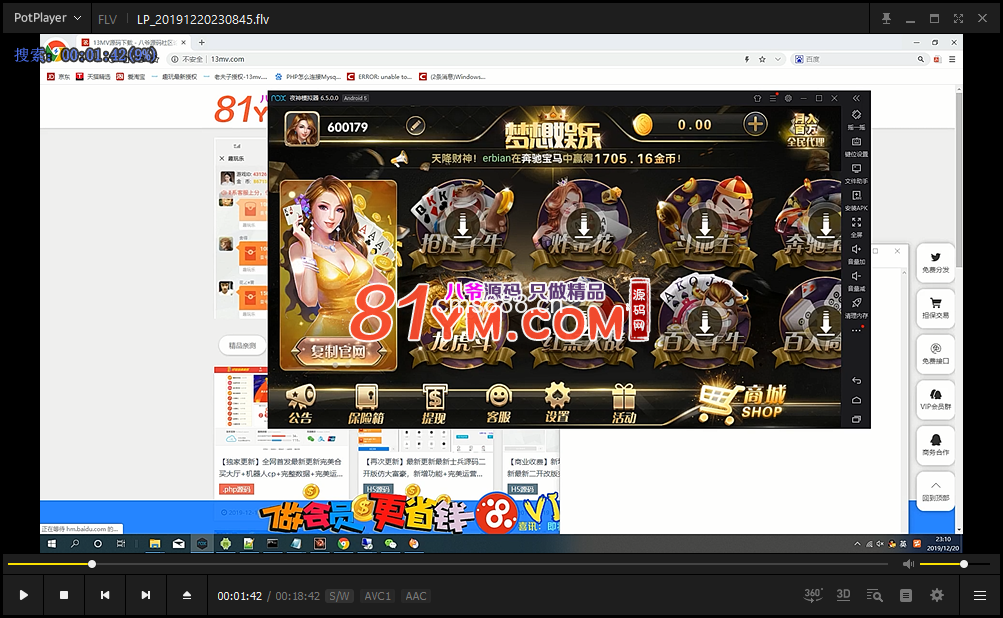Expand the Nox sidebar more (...) options
The height and width of the screenshot is (618, 1003).
(x=857, y=331)
